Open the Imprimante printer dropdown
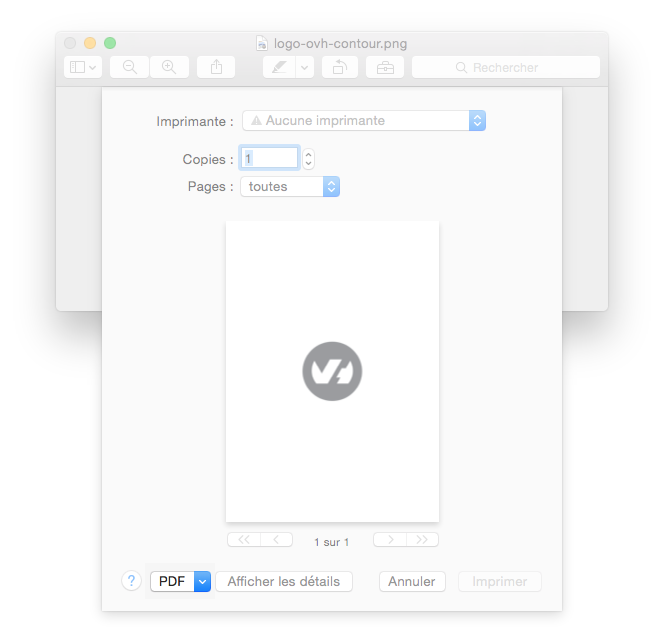This screenshot has height=632, width=664. [364, 120]
